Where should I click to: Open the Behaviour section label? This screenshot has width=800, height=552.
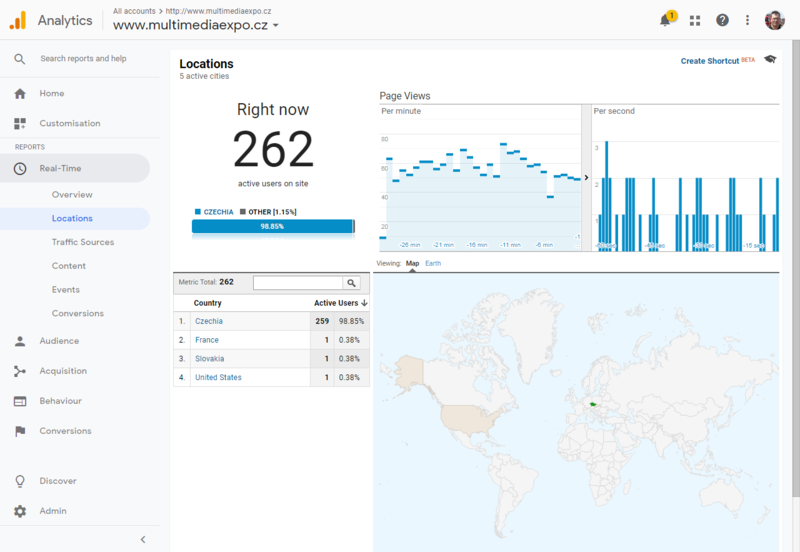click(61, 401)
